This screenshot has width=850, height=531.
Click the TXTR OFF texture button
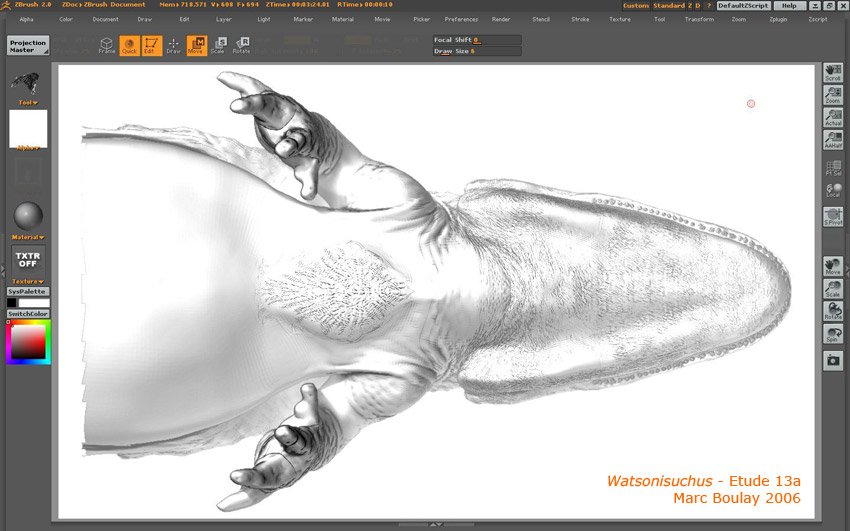tap(28, 260)
